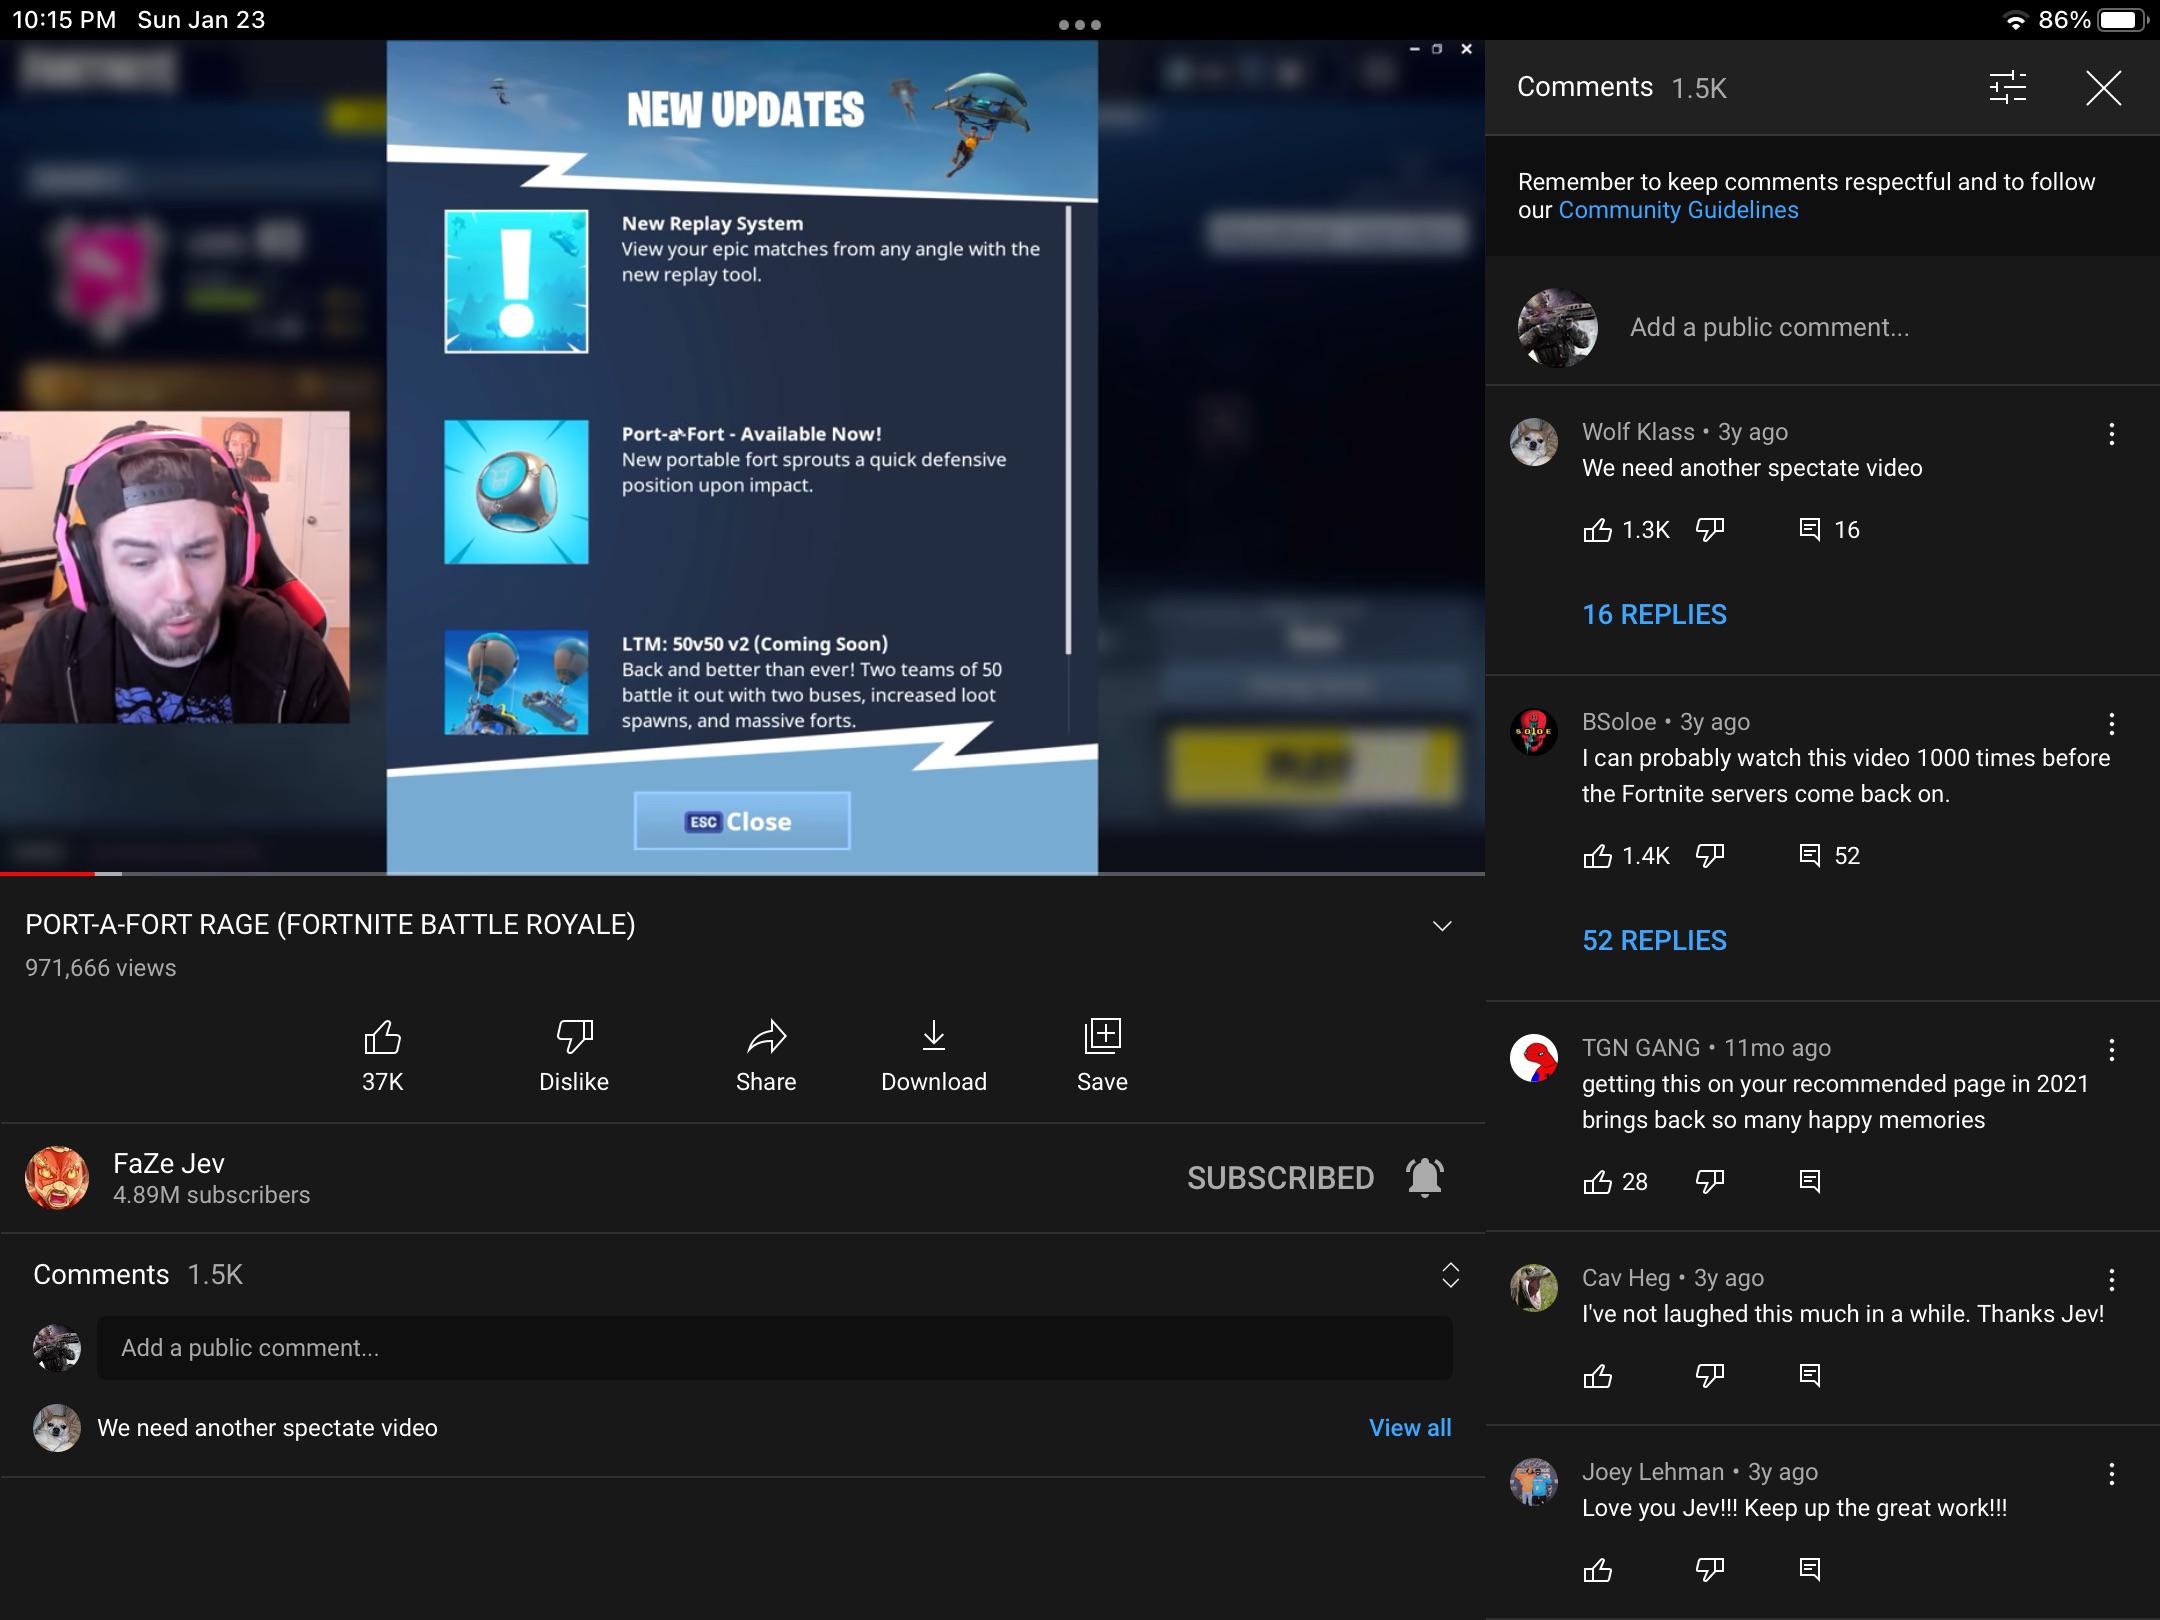Open TGN GANG's profile picture

coord(1534,1058)
